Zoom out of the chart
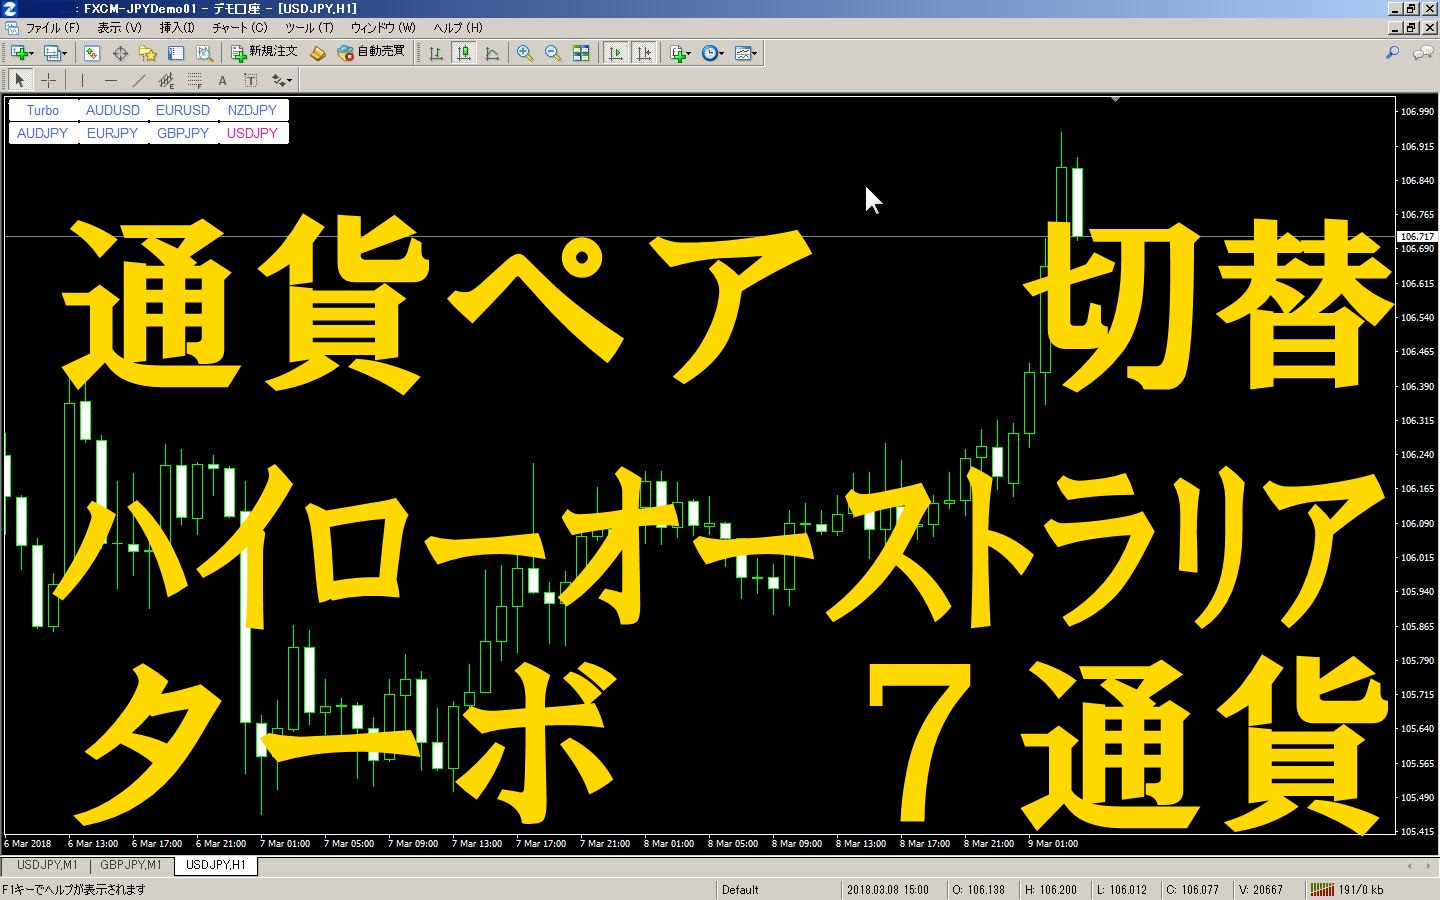 [553, 53]
